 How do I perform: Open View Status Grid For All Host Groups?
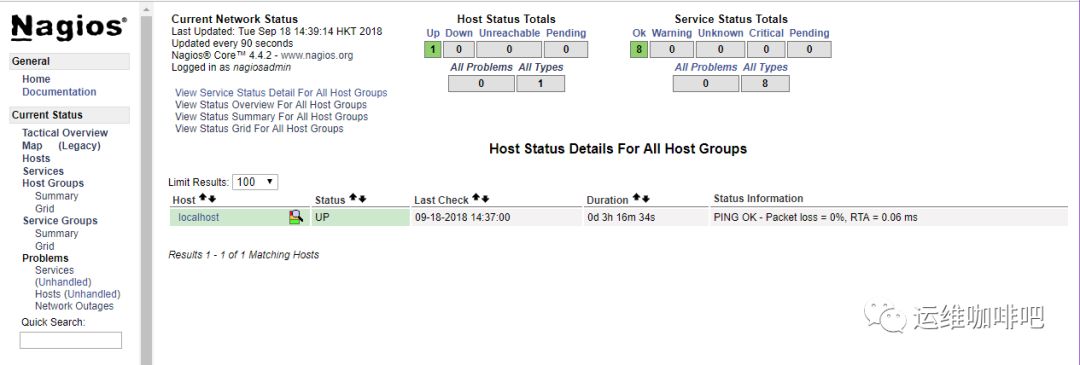(x=259, y=128)
